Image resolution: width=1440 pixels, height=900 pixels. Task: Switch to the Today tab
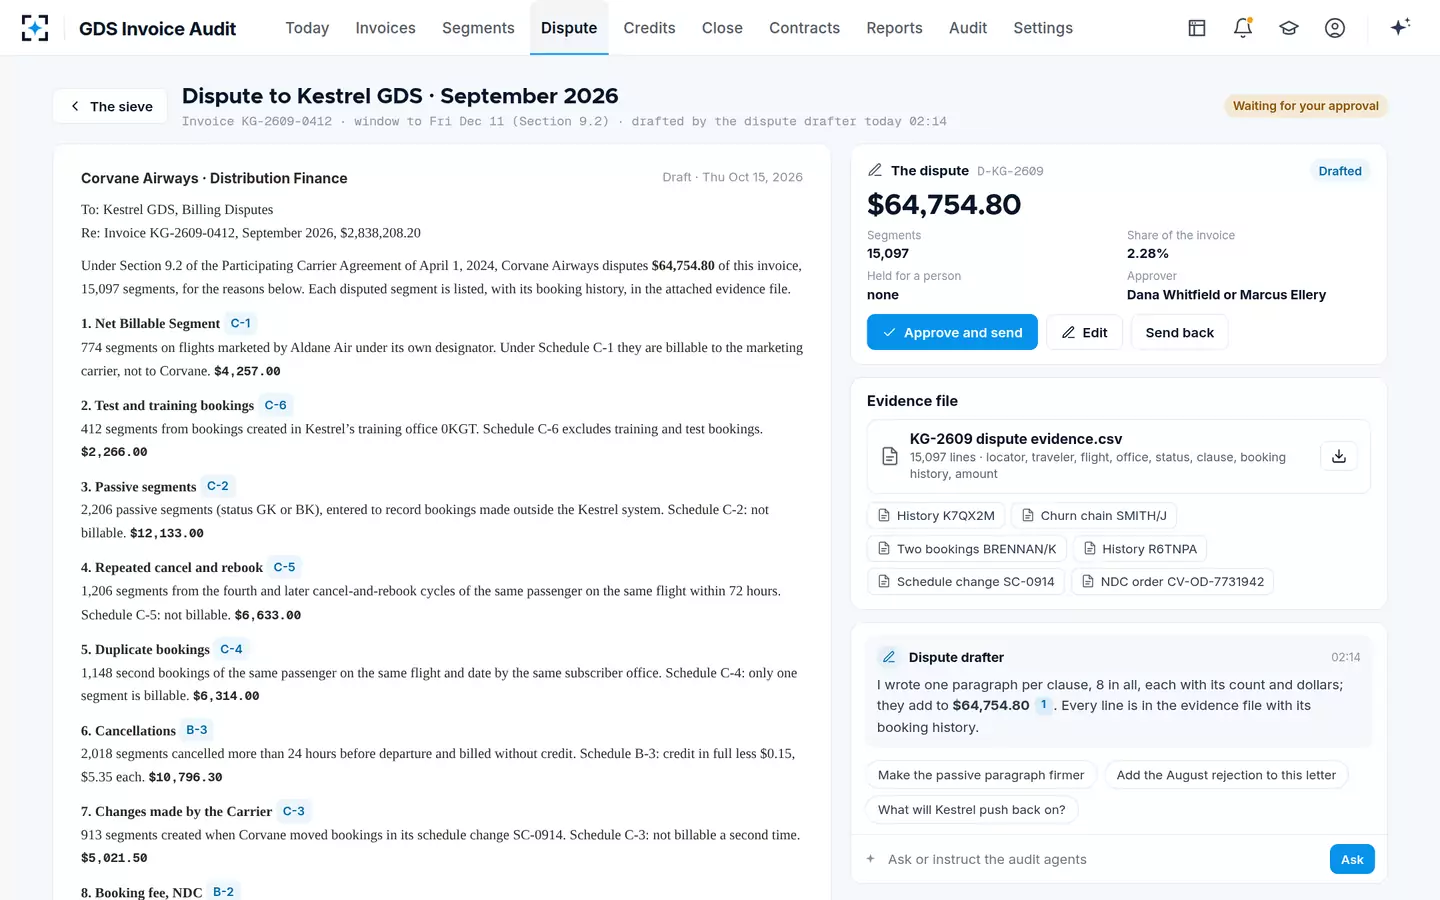click(x=307, y=28)
